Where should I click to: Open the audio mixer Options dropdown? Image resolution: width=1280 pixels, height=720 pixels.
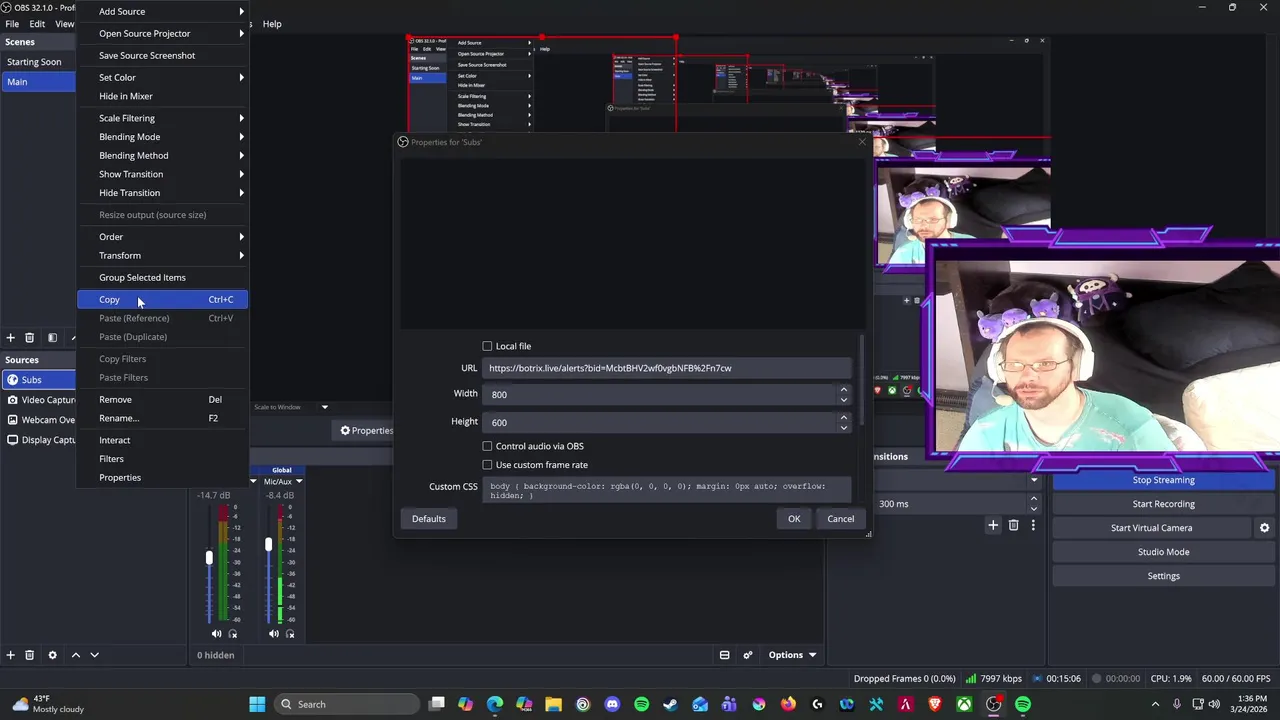(792, 655)
